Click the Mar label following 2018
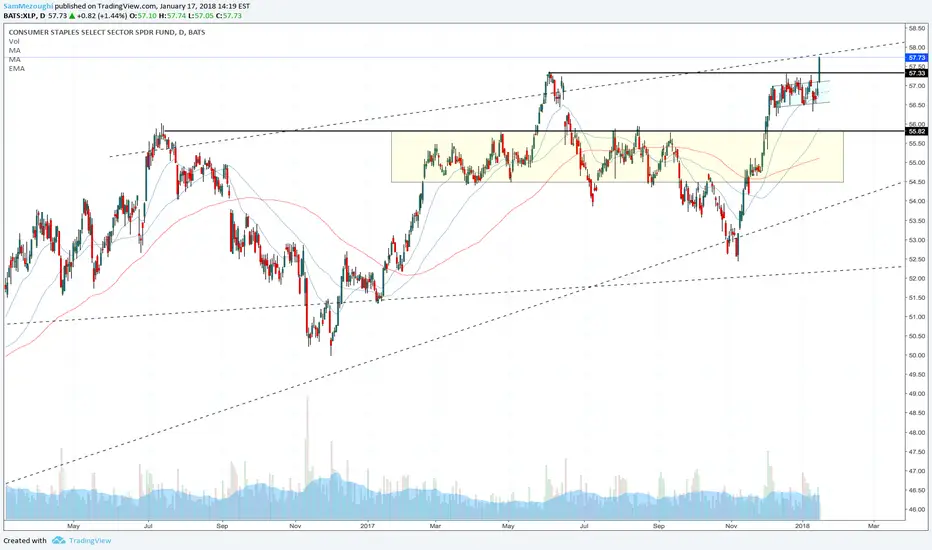This screenshot has height=550, width=932. click(873, 526)
